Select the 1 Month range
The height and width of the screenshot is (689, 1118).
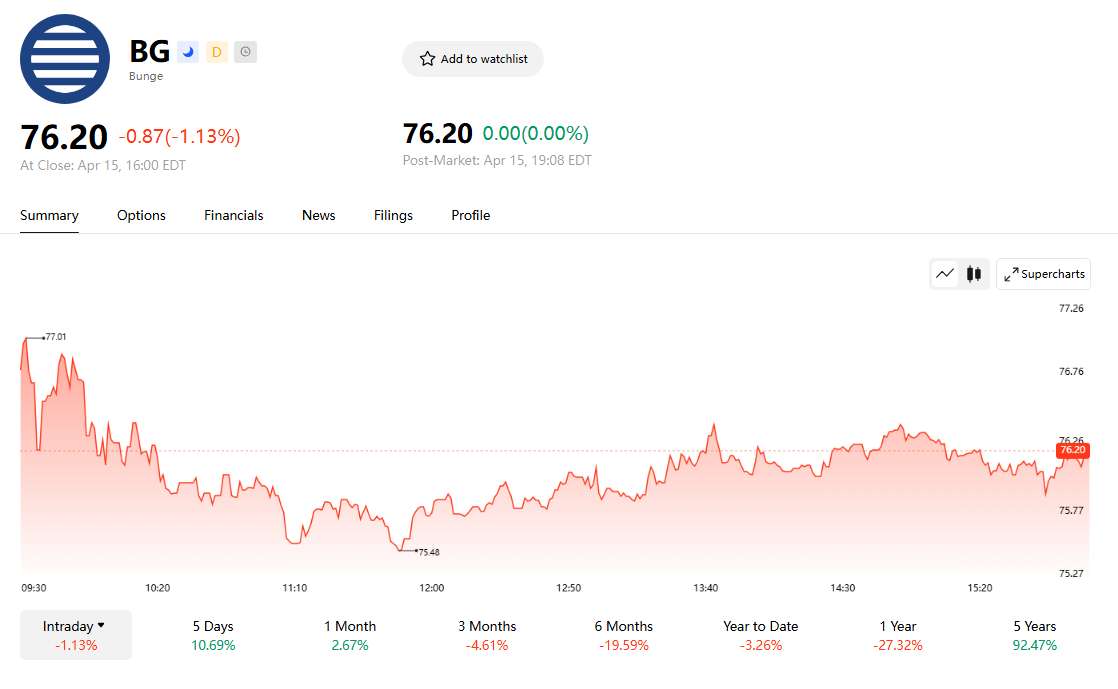(x=350, y=635)
